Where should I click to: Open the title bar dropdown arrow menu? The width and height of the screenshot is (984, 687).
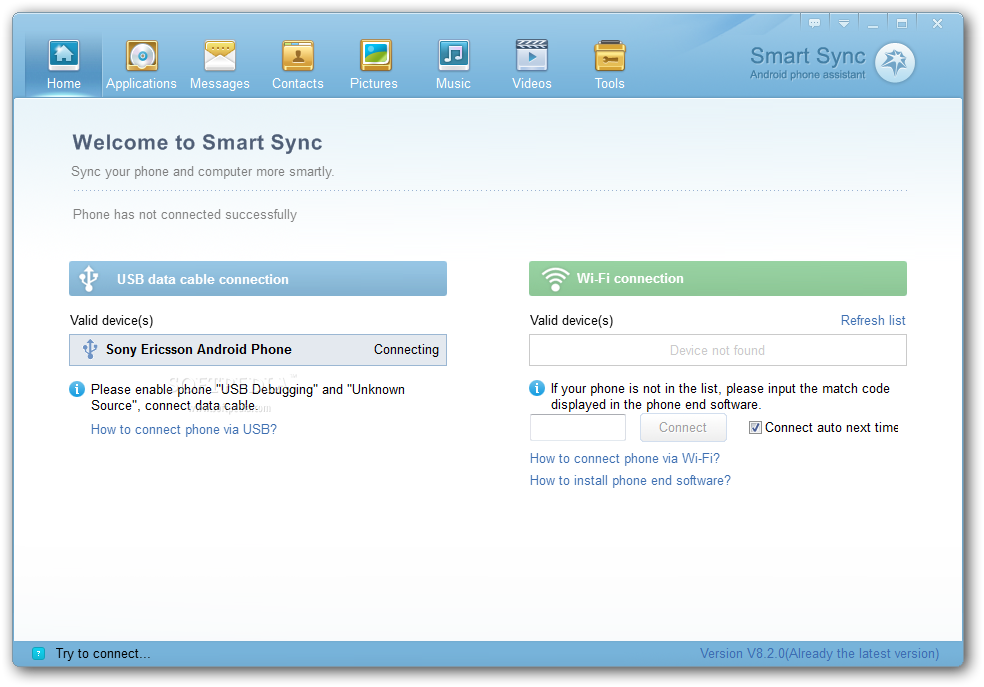pos(844,23)
